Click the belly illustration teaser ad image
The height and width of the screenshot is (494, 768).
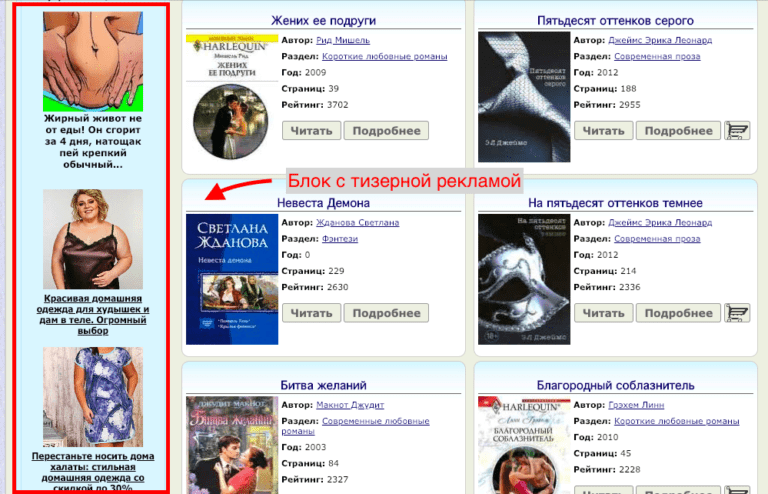(x=93, y=62)
